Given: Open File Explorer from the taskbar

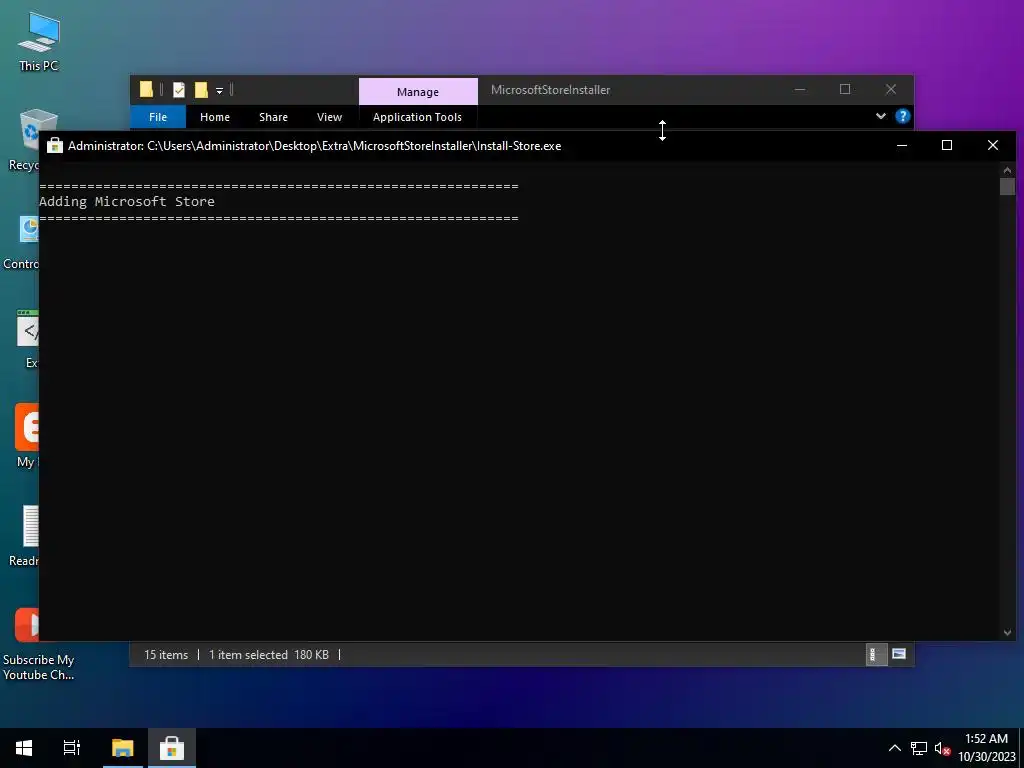Looking at the screenshot, I should point(123,748).
